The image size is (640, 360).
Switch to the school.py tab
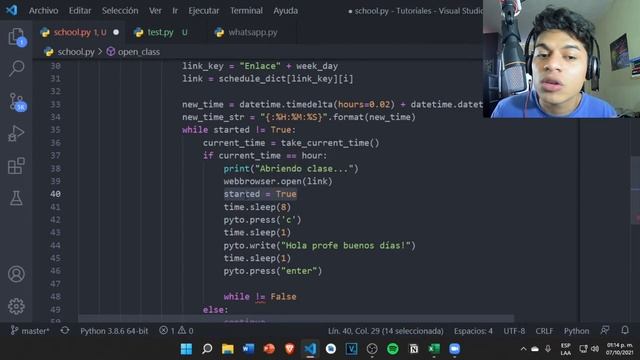coord(78,32)
